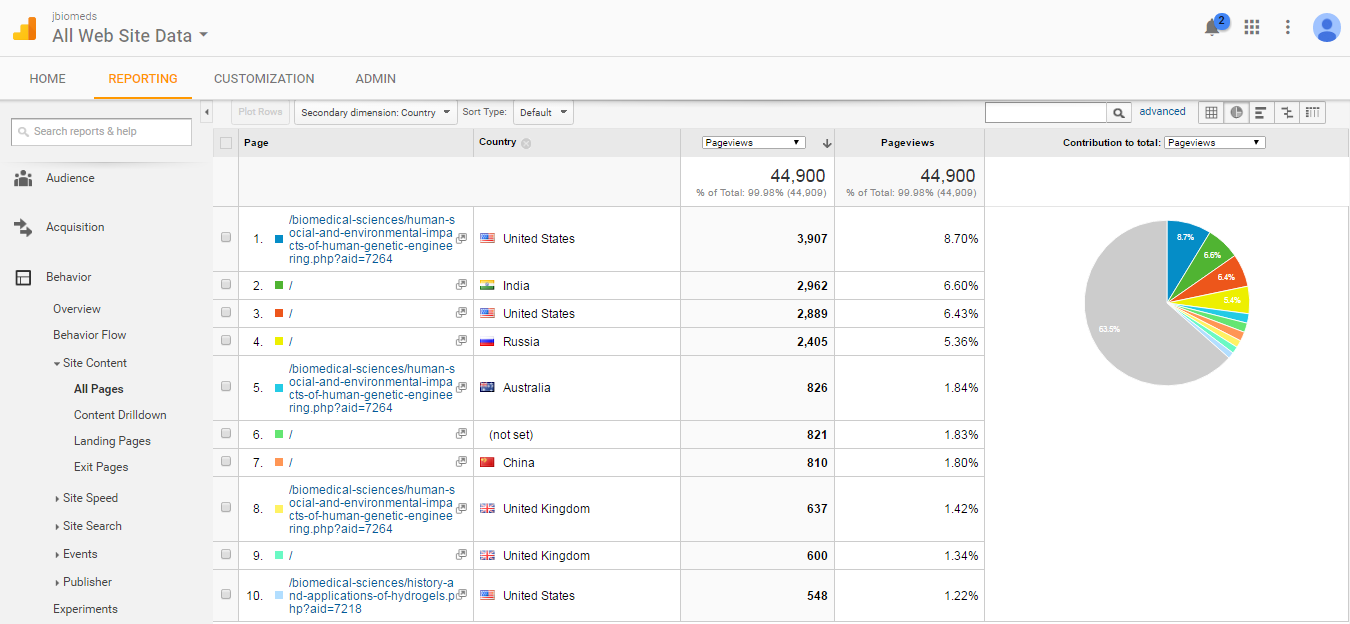Viewport: 1350px width, 624px height.
Task: Switch to data table view icon
Action: tap(1211, 112)
